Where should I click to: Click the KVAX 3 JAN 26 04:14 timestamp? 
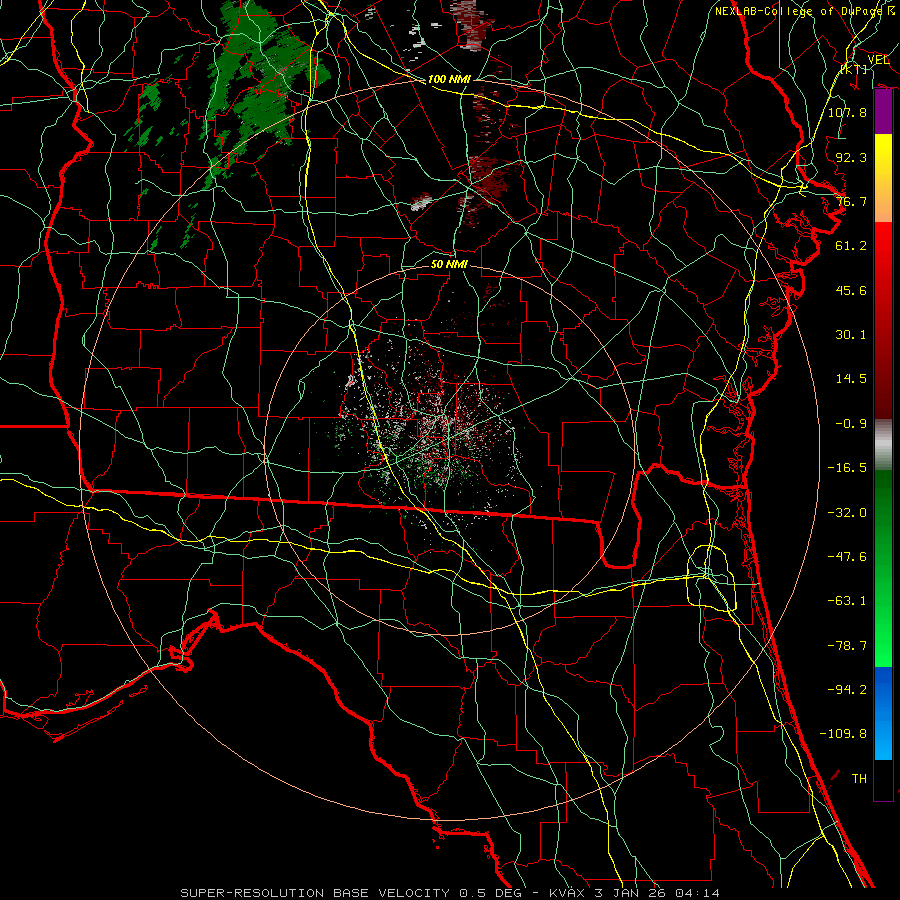tap(634, 893)
